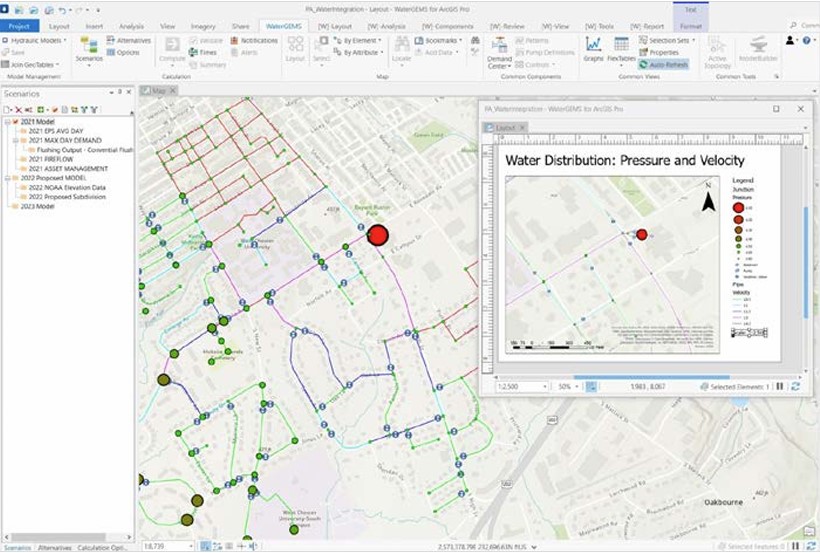
Task: Switch to the [W]-Report ribbon tab
Action: pos(647,26)
